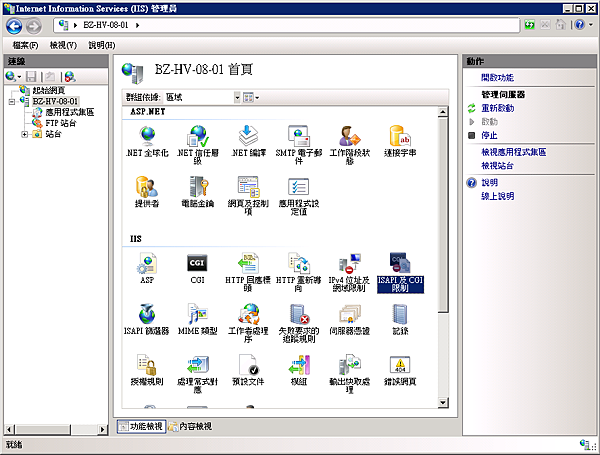The image size is (600, 455).
Task: Open the .NET 編譯 feature icon
Action: [x=248, y=141]
